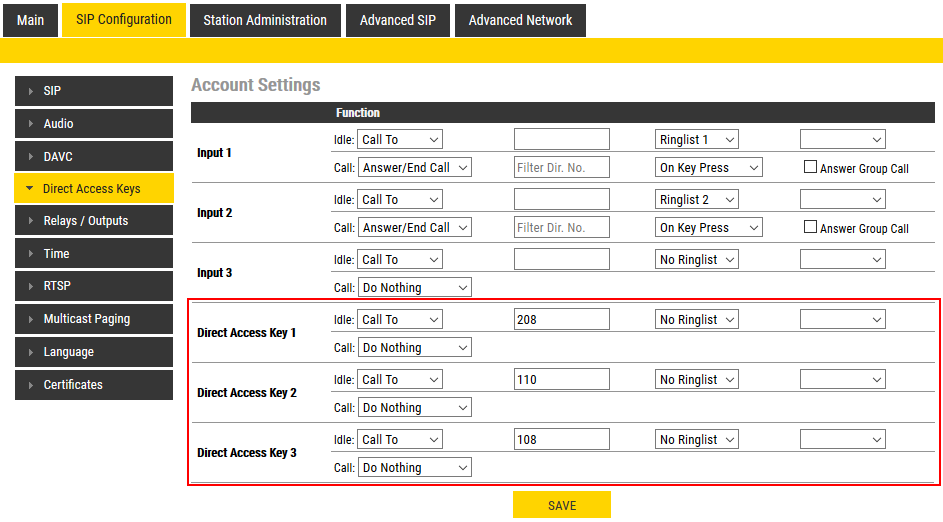This screenshot has height=522, width=943.
Task: Expand the SIP sidebar section arrow
Action: [x=30, y=91]
